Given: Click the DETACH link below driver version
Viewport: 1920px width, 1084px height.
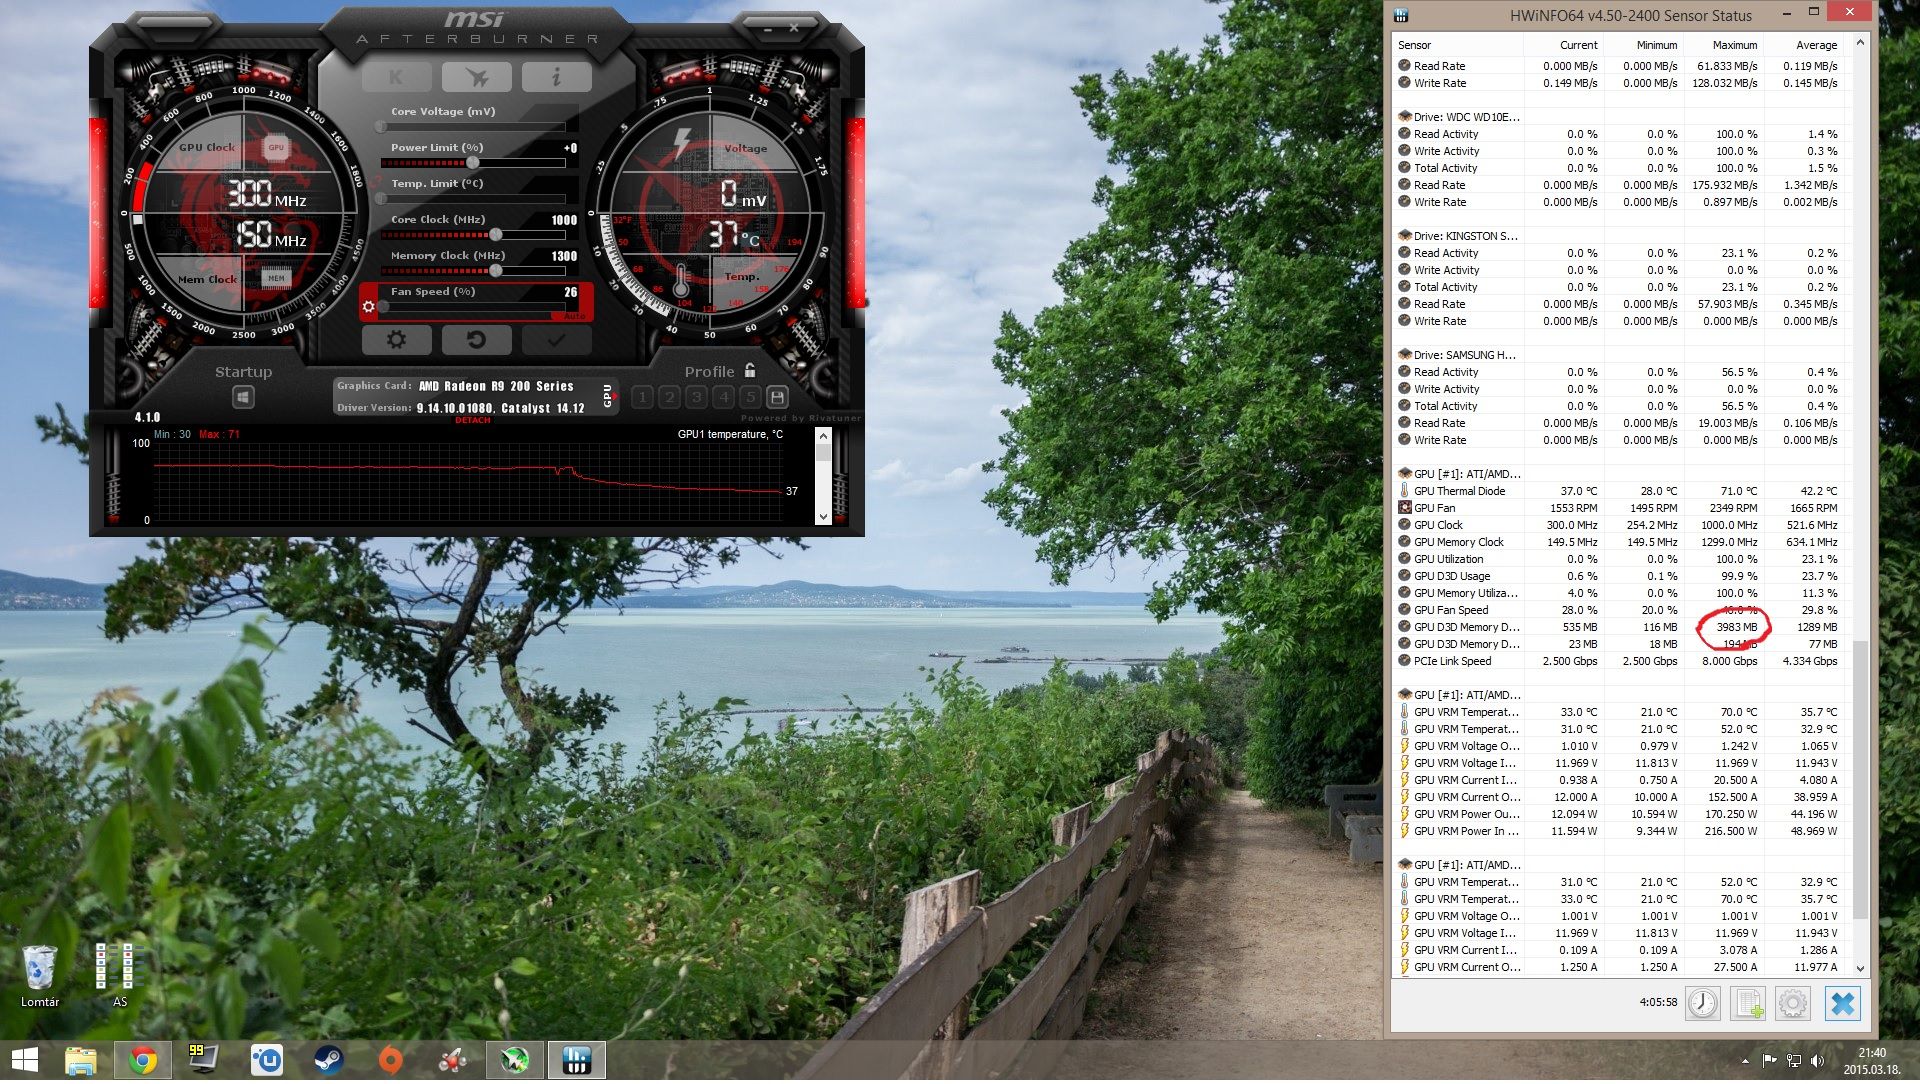Looking at the screenshot, I should (x=472, y=421).
